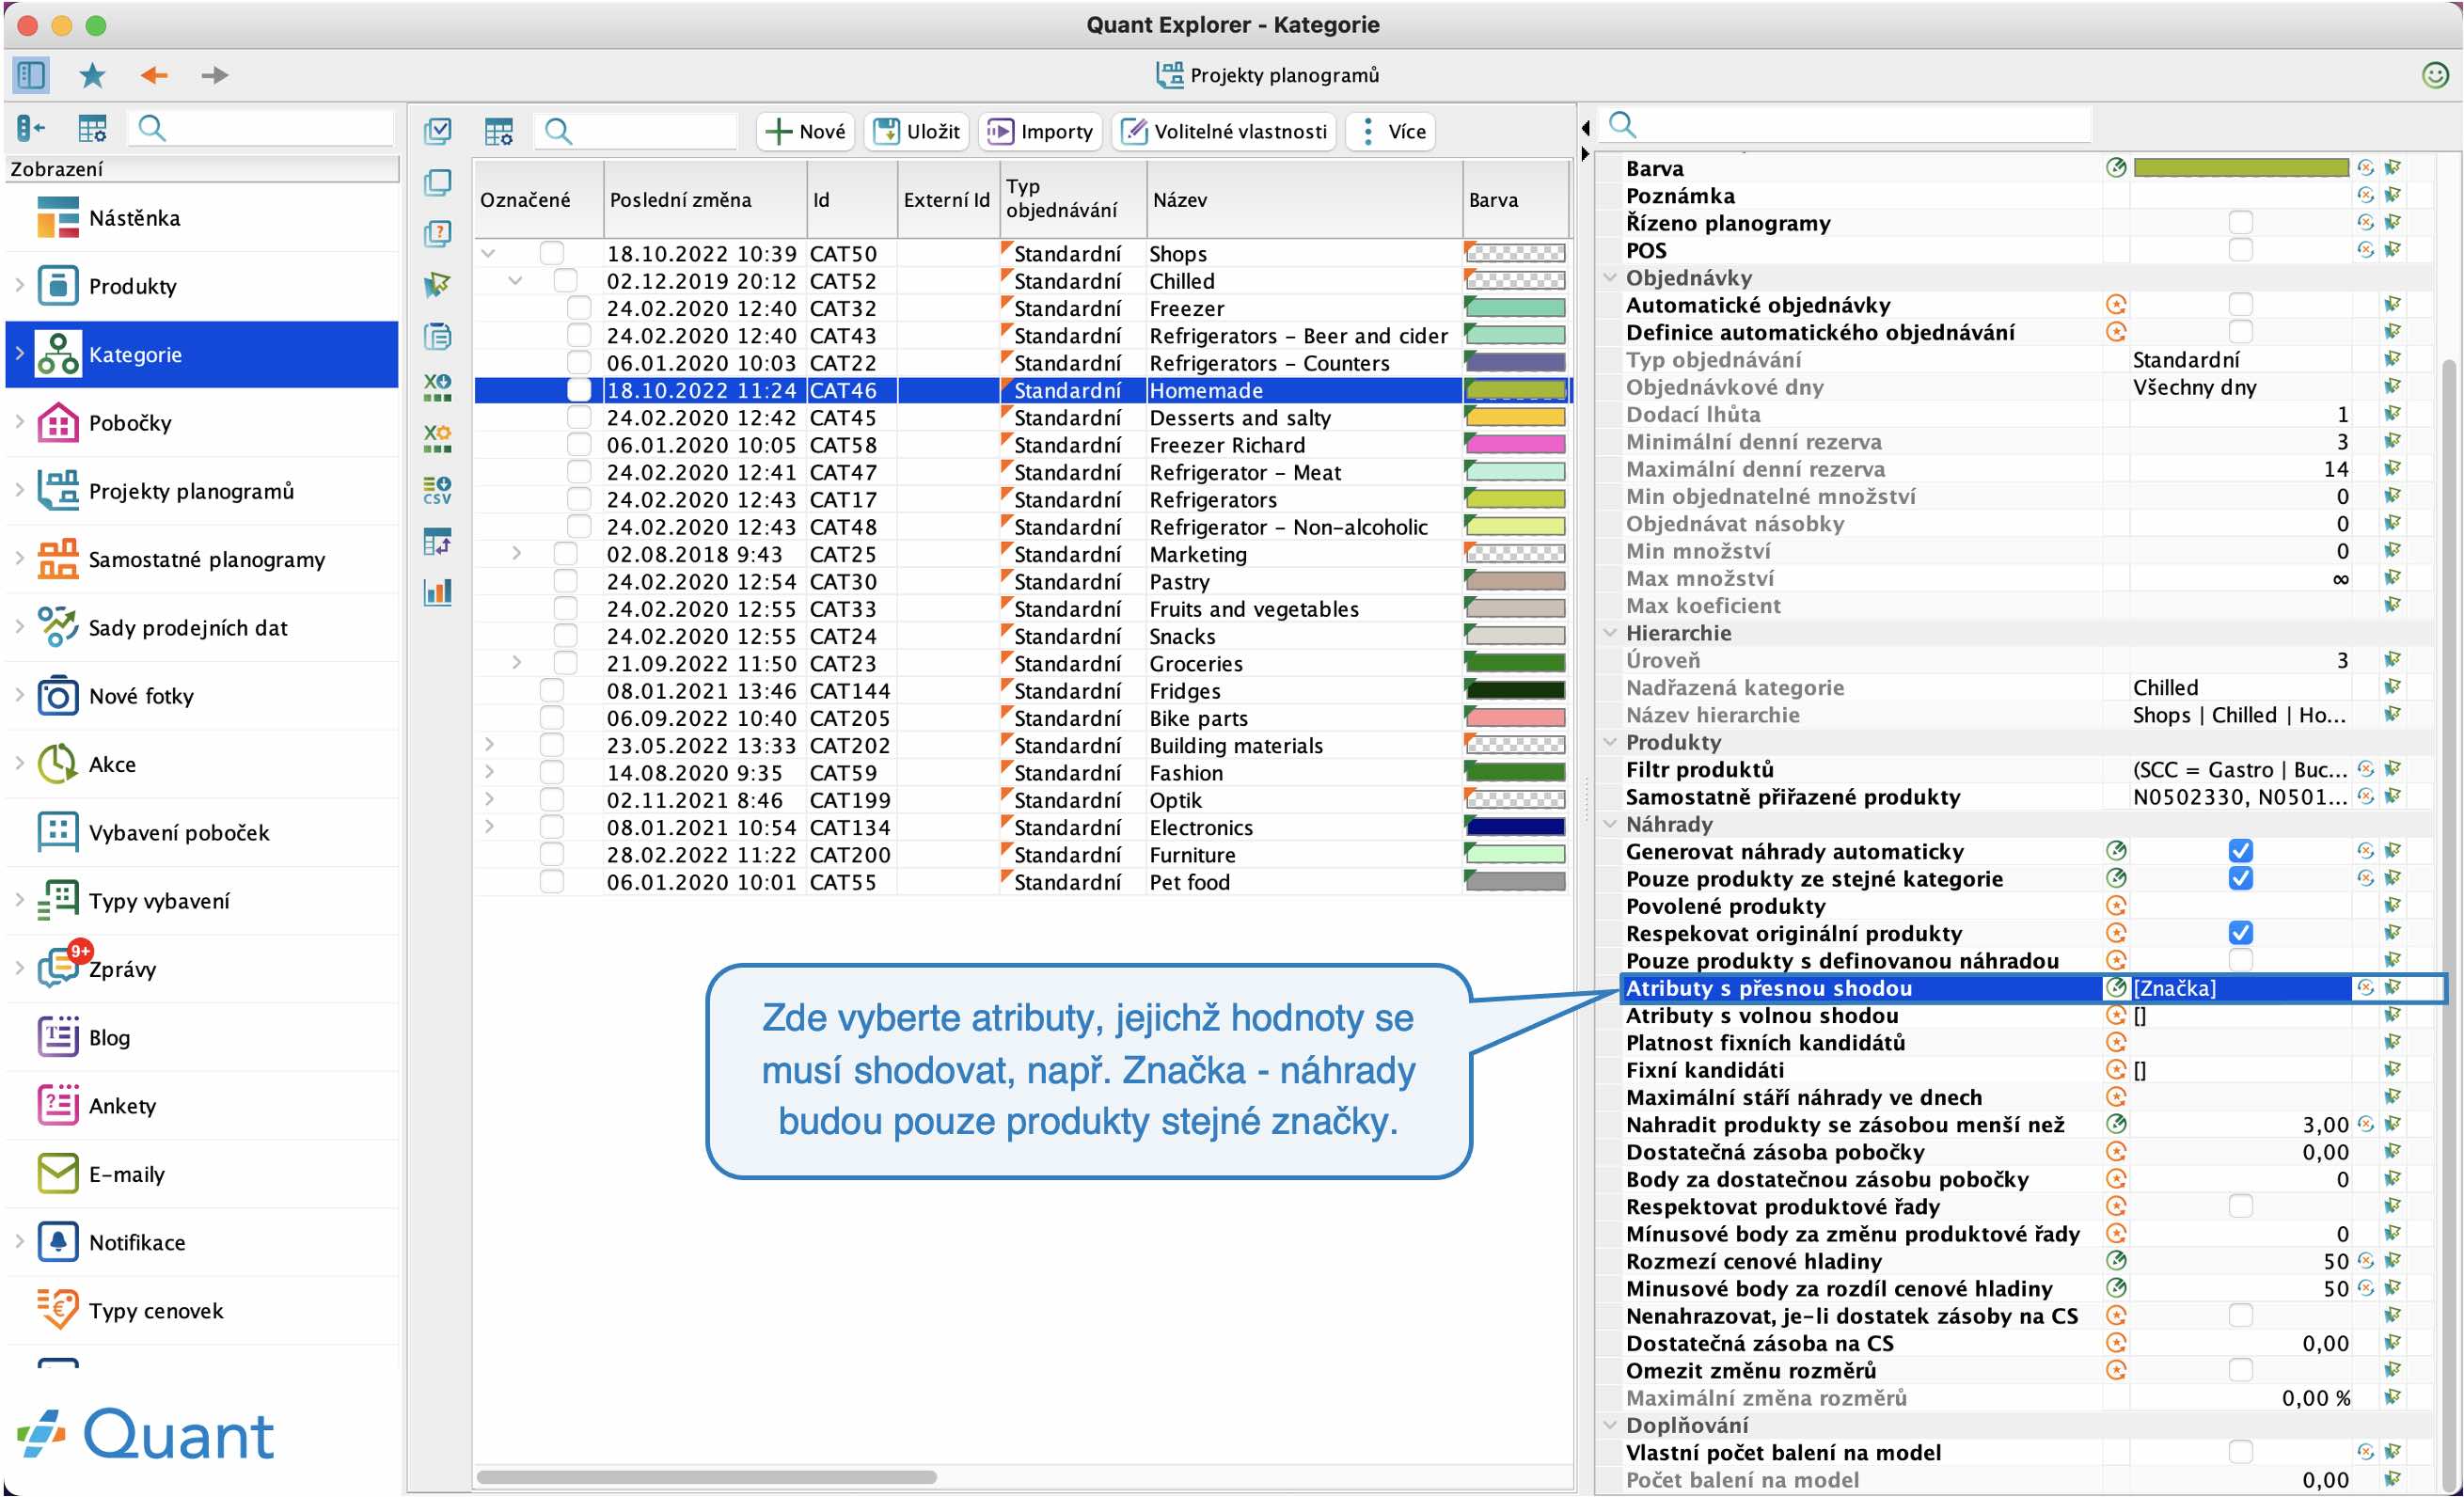The image size is (2464, 1497).
Task: Open the Více menu button
Action: [1391, 131]
